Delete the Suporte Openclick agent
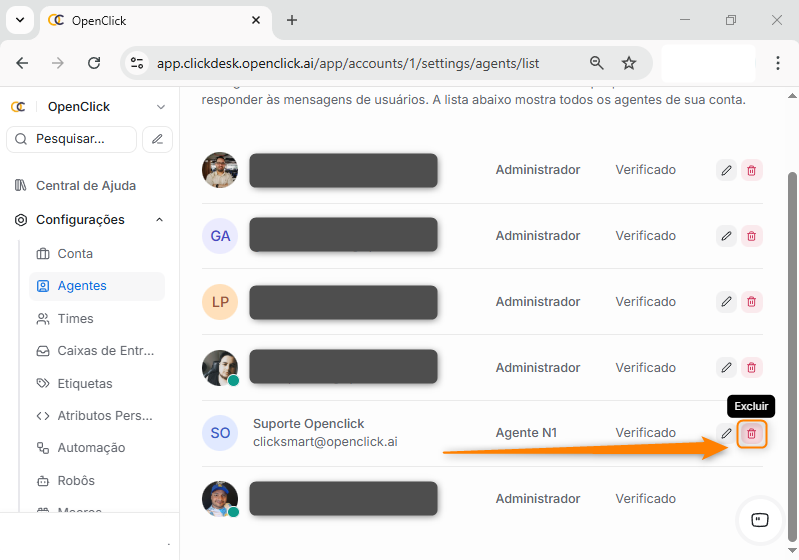Viewport: 799px width, 560px height. (751, 434)
